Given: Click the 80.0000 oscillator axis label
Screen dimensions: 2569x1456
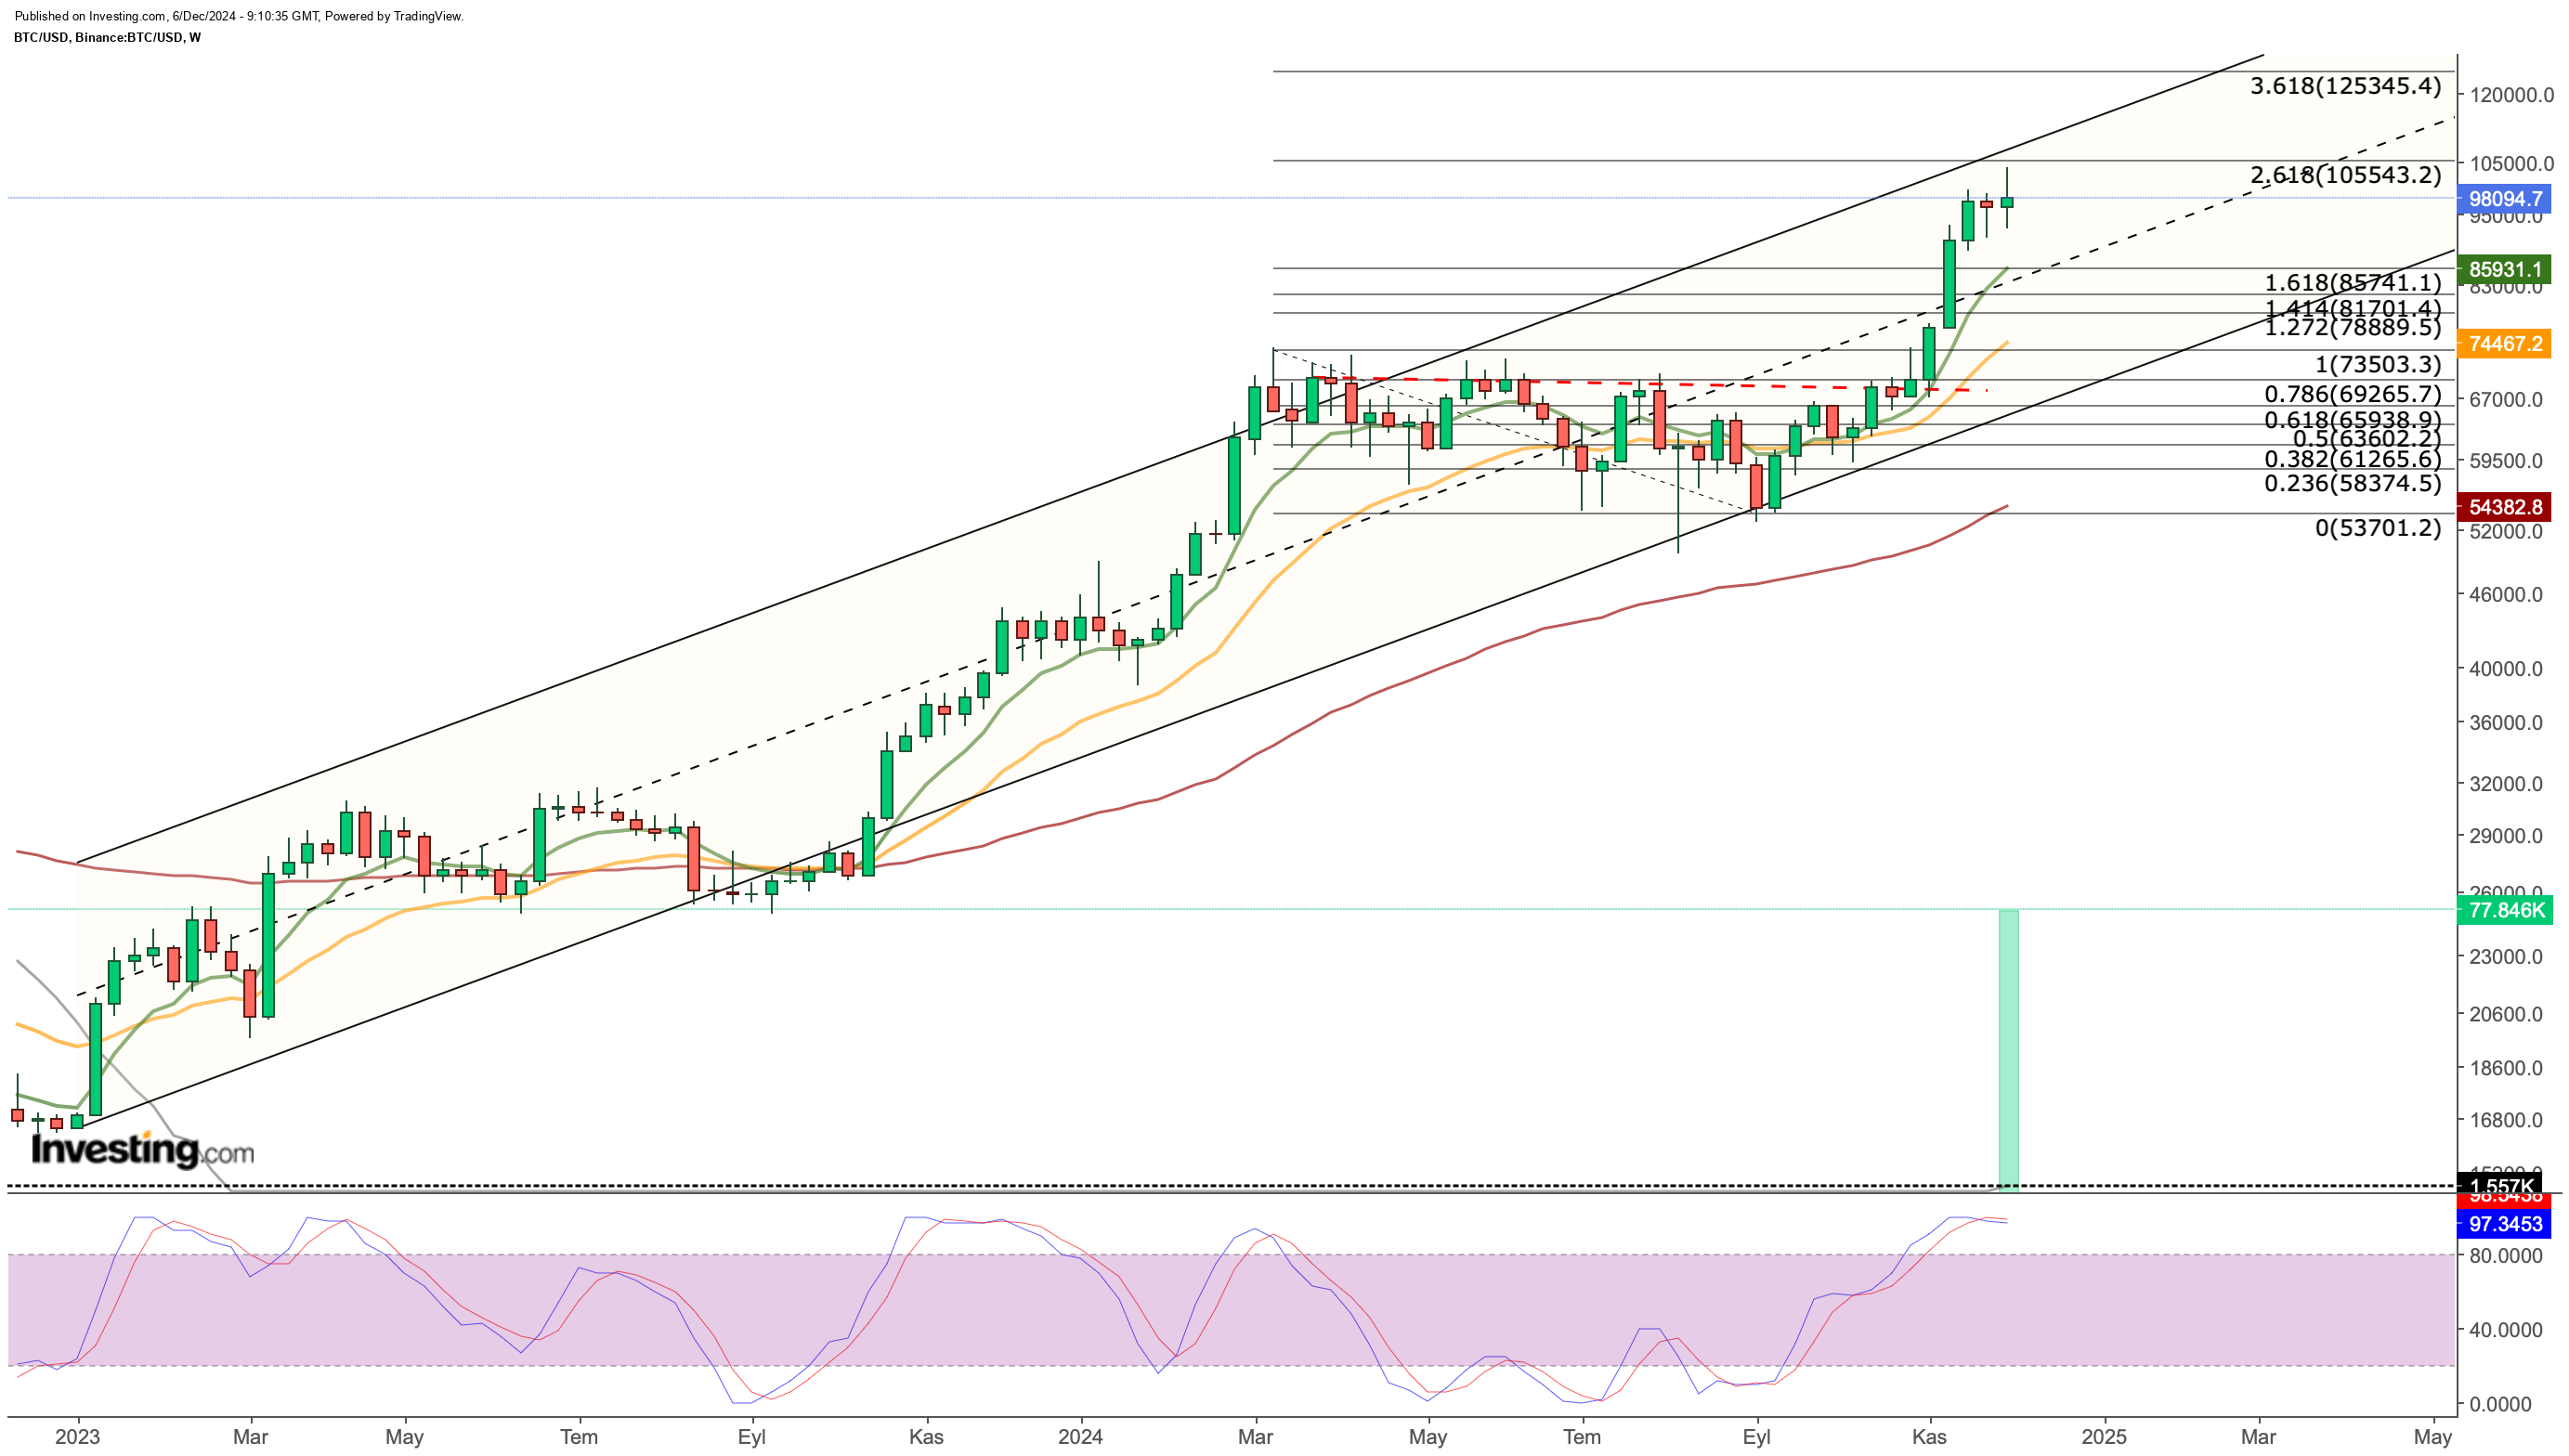Looking at the screenshot, I should 2505,1256.
